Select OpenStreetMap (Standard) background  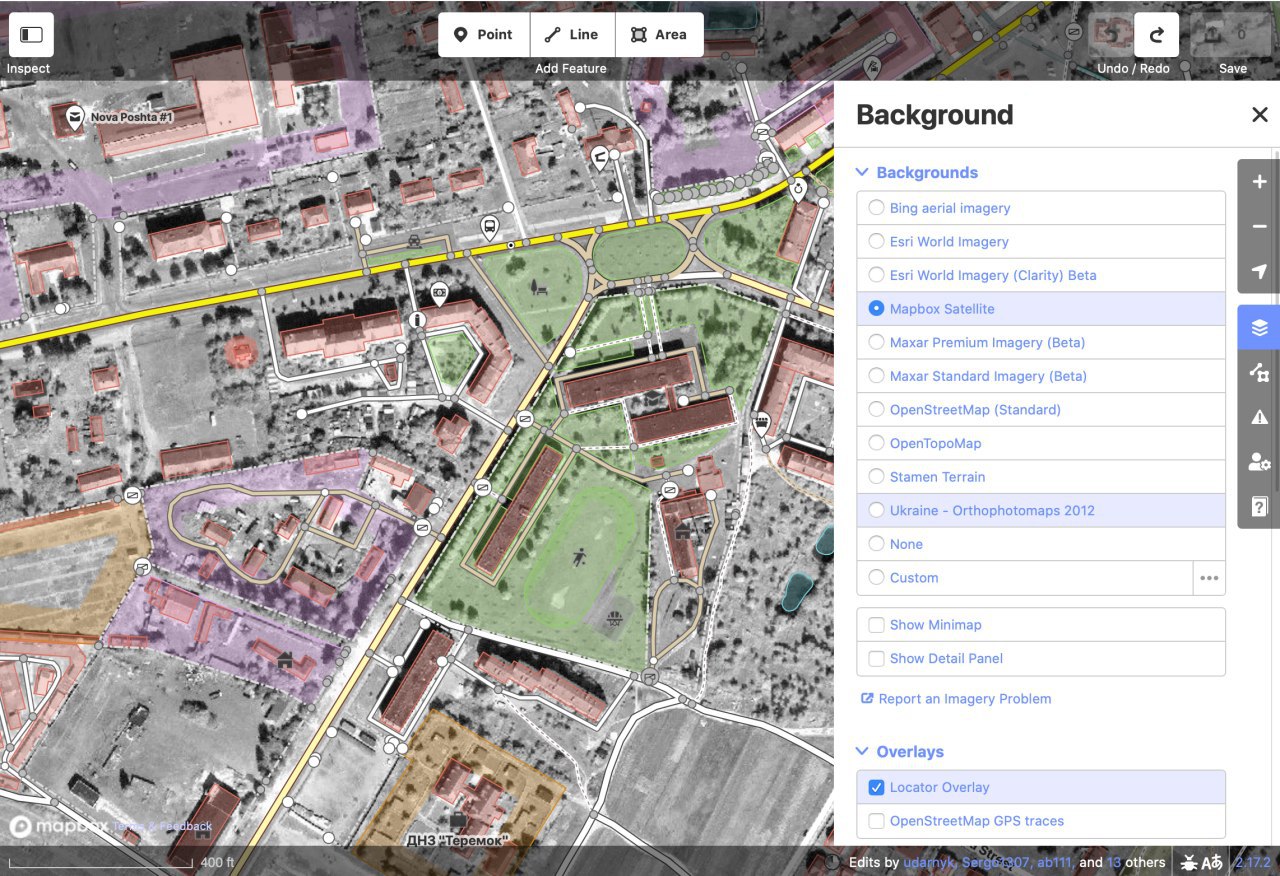tap(1041, 410)
